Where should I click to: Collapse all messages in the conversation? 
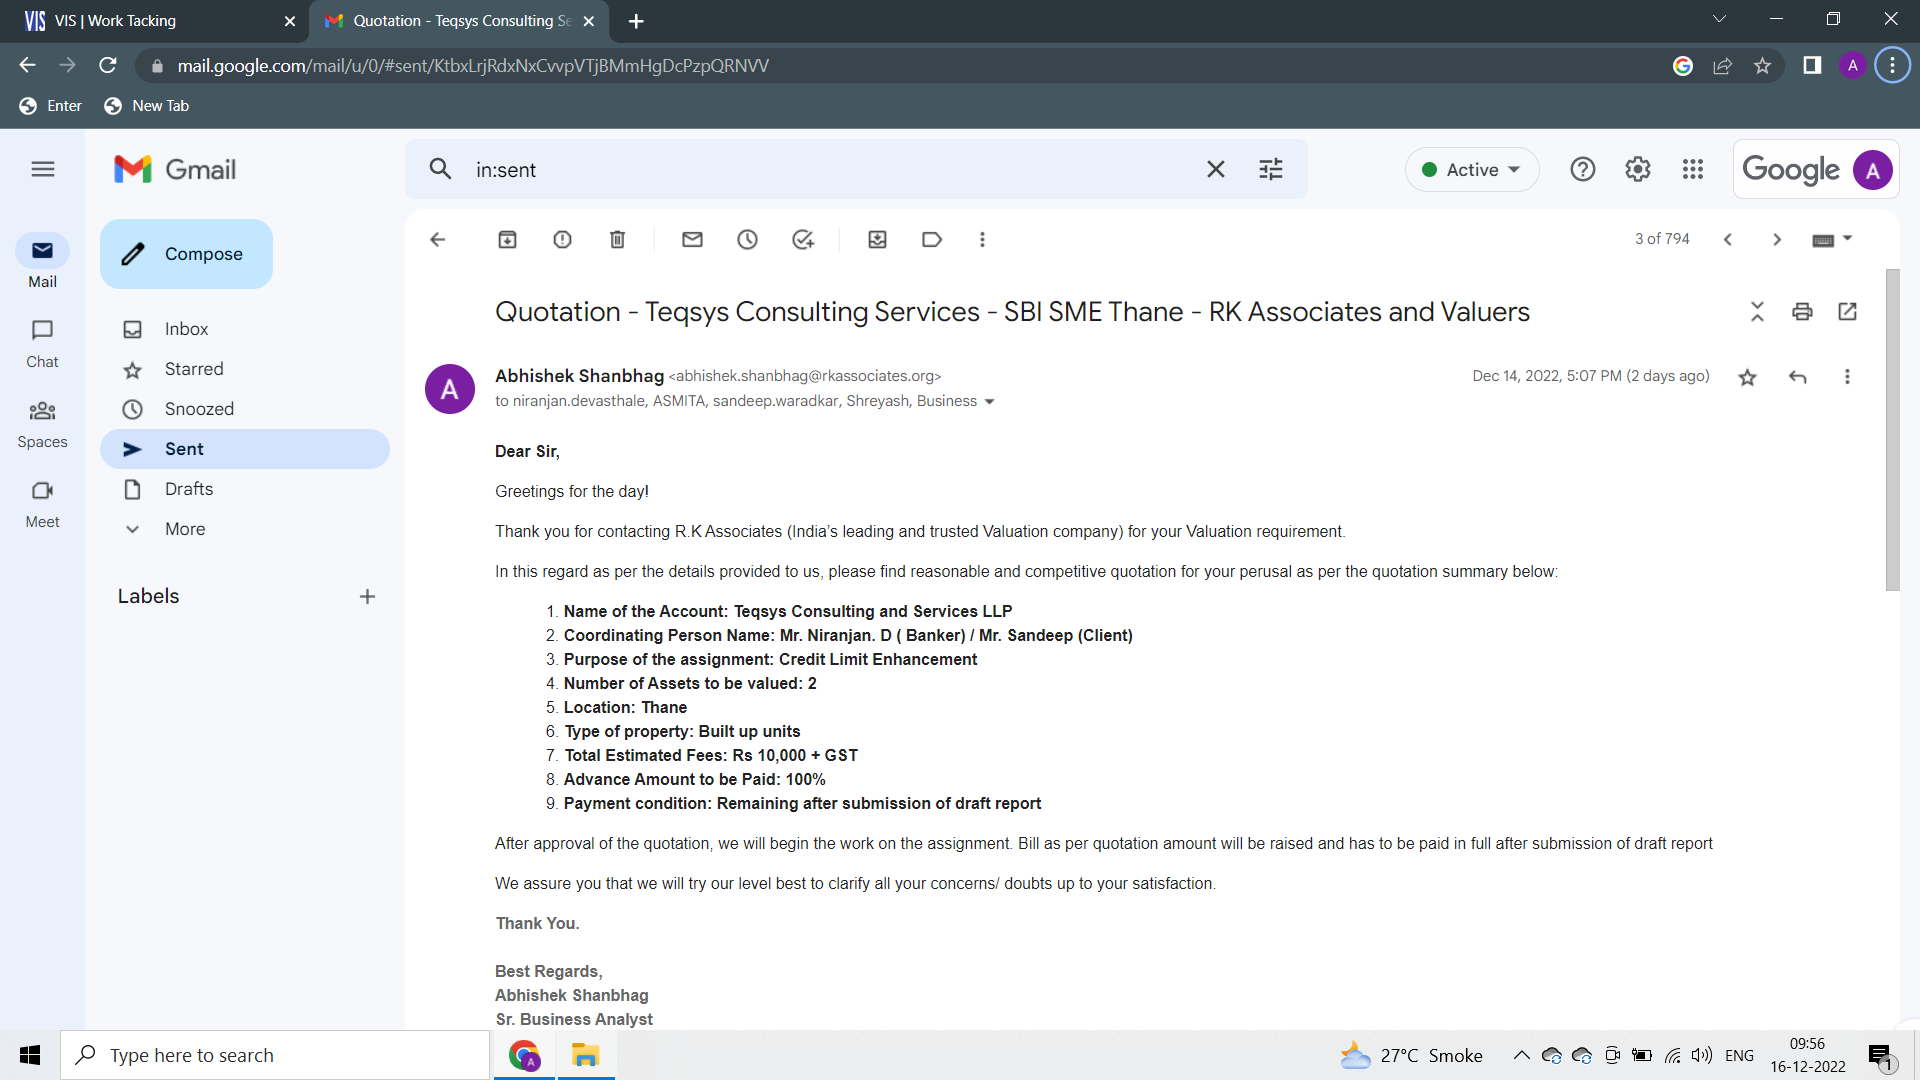[1757, 311]
